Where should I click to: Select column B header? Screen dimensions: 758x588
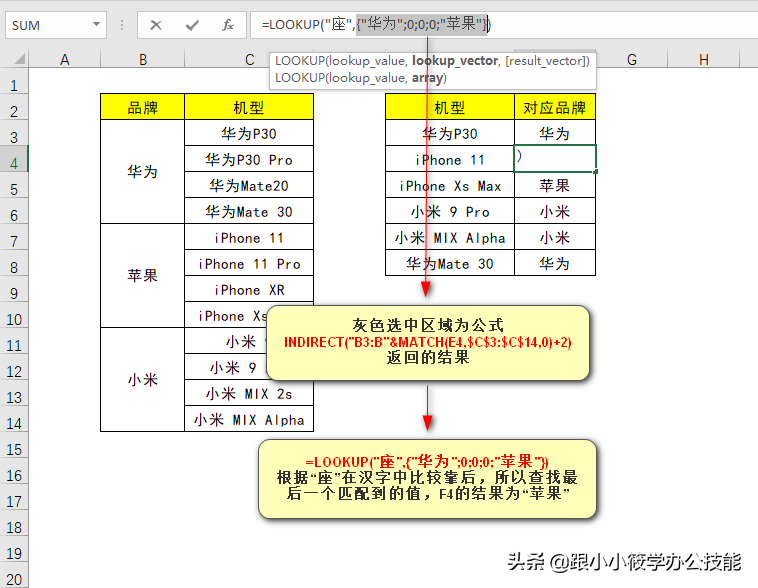(143, 59)
